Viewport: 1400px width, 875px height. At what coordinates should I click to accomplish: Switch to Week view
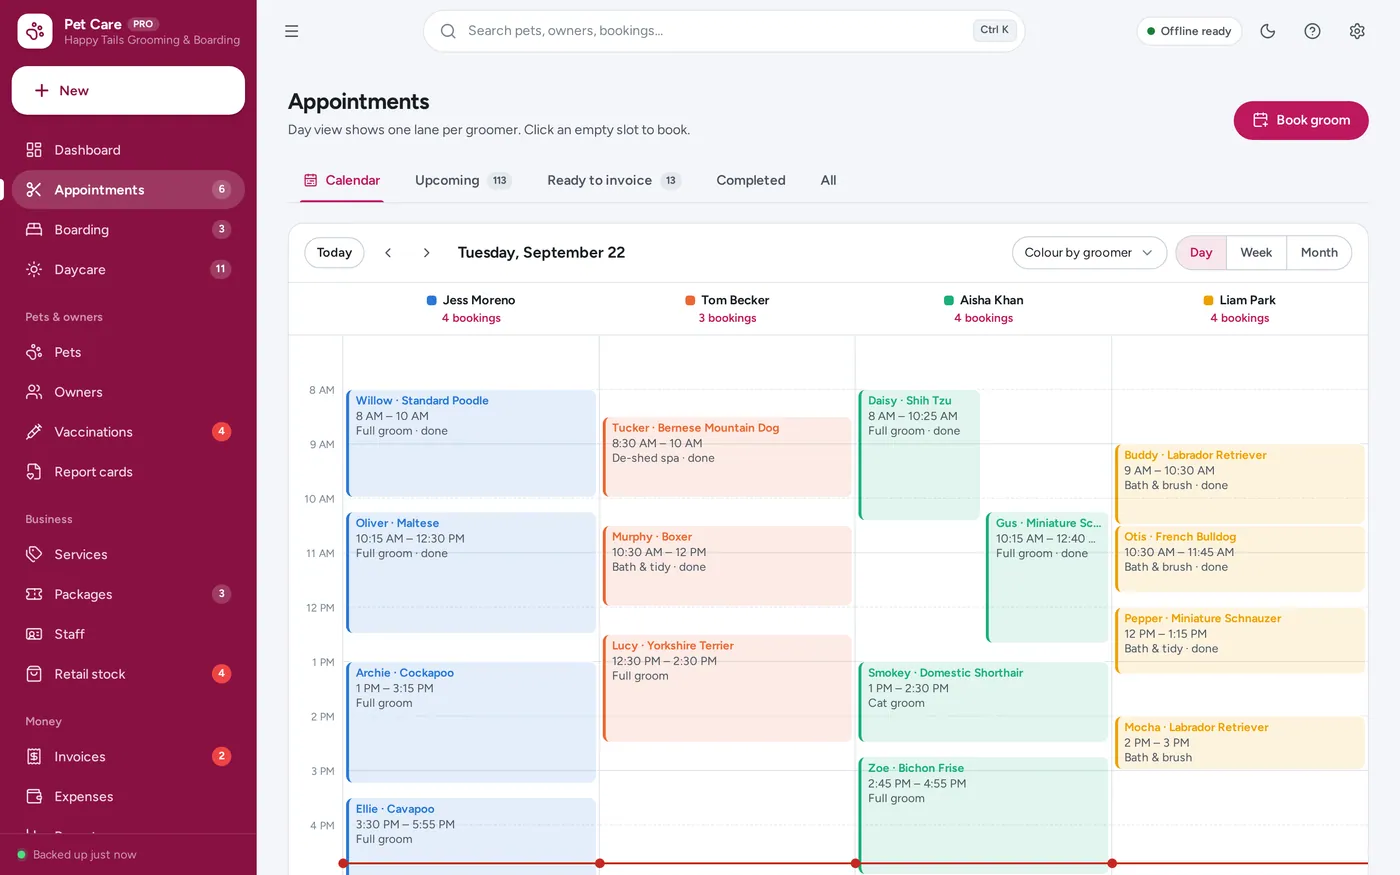click(x=1256, y=253)
